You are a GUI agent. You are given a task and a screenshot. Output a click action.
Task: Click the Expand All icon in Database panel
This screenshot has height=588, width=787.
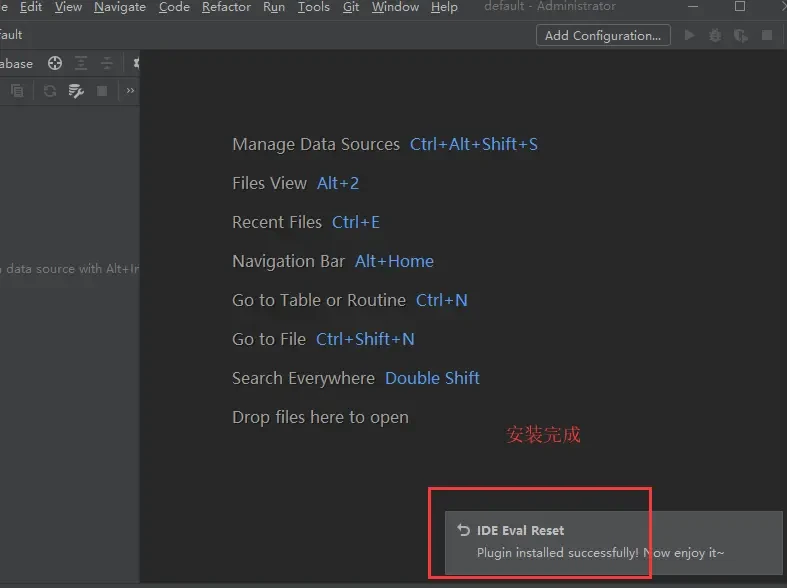82,63
